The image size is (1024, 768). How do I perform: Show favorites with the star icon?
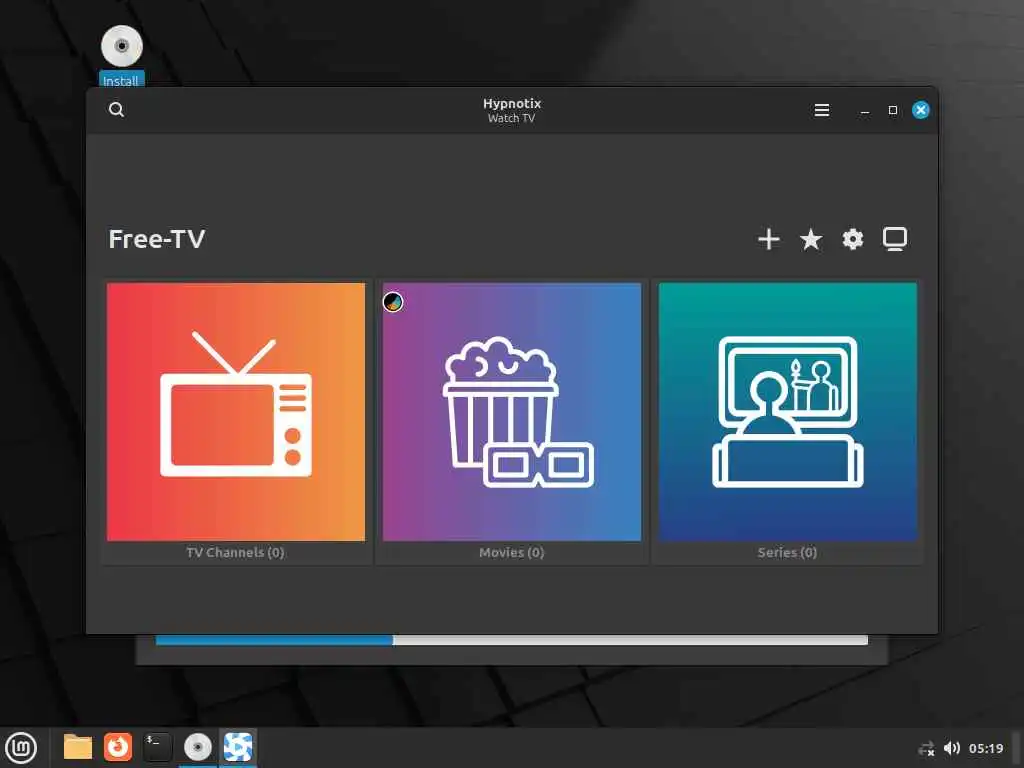pyautogui.click(x=810, y=239)
